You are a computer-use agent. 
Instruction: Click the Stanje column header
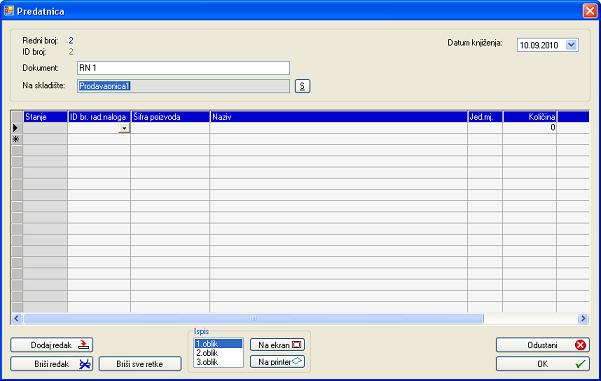tap(45, 117)
